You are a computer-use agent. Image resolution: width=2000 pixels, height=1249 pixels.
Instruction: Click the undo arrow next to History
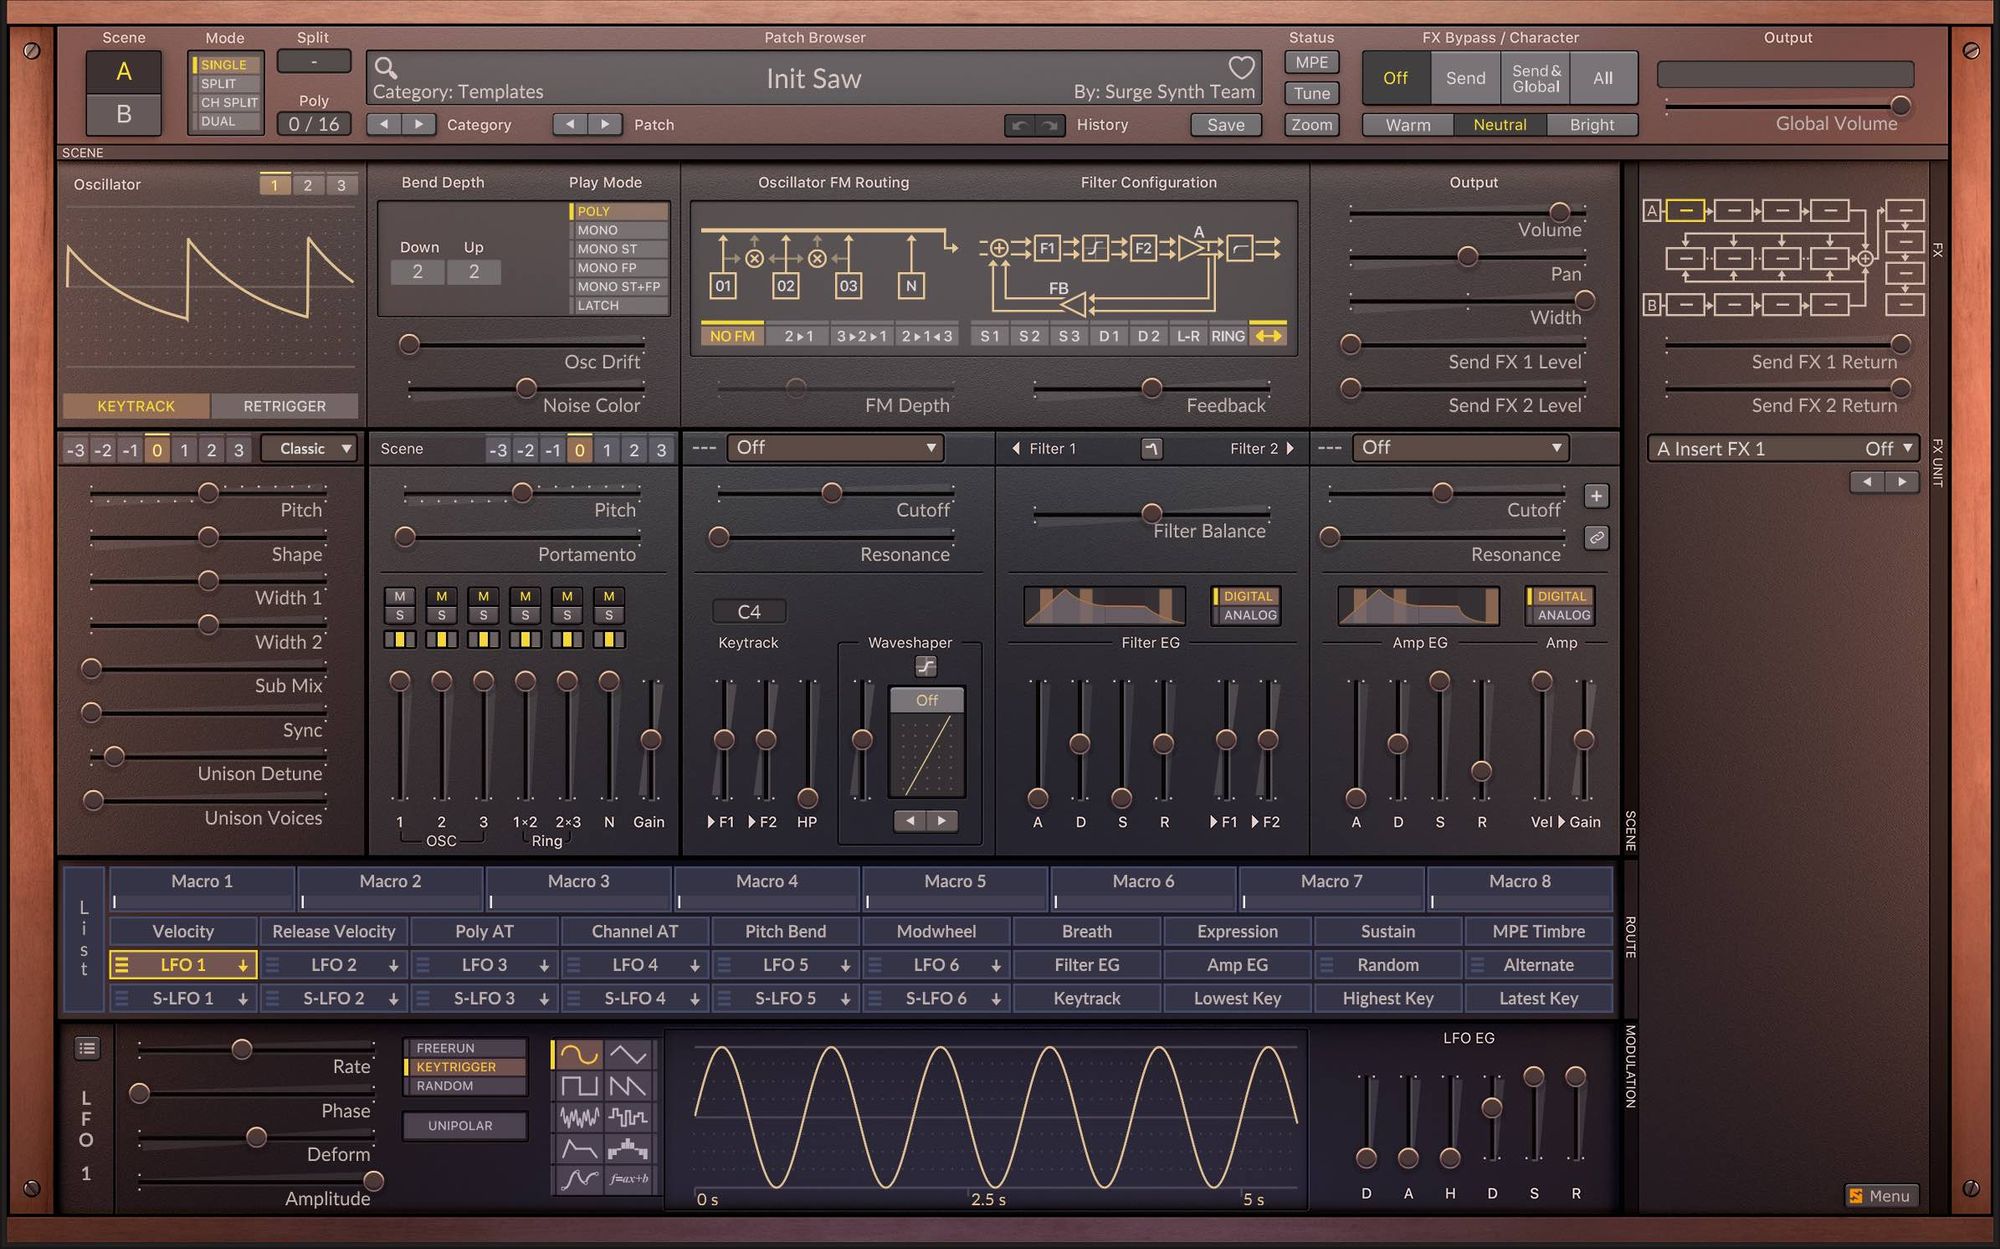pos(1021,124)
